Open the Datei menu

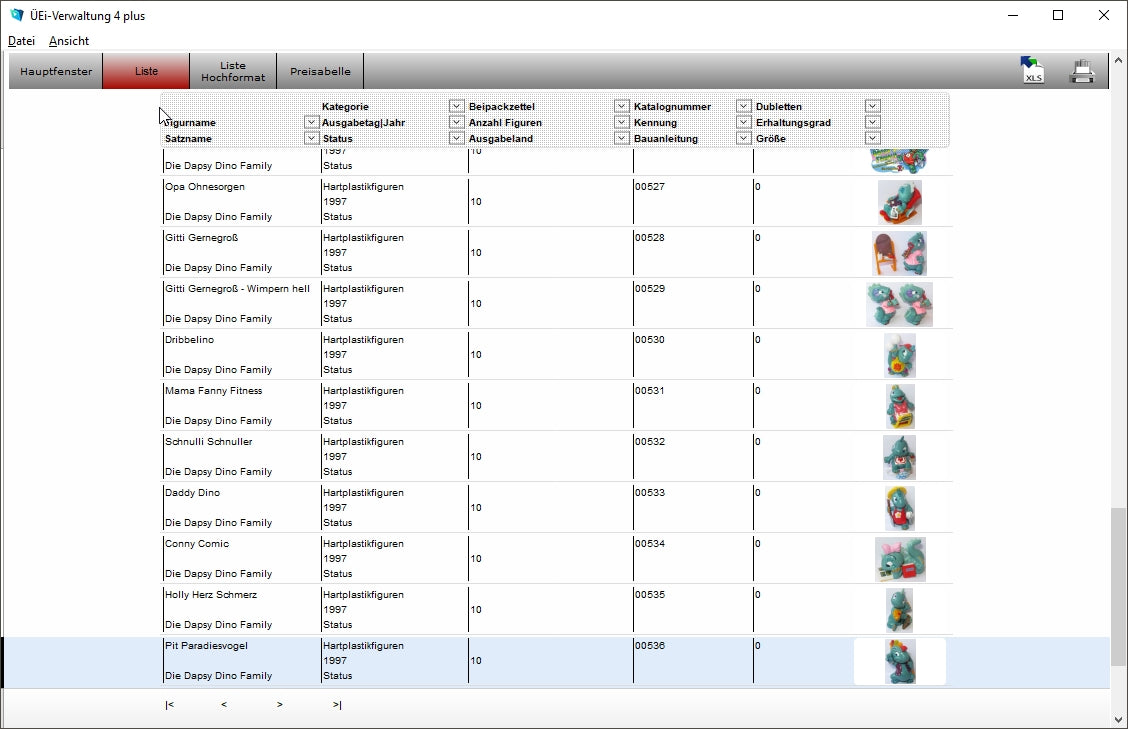coord(21,41)
